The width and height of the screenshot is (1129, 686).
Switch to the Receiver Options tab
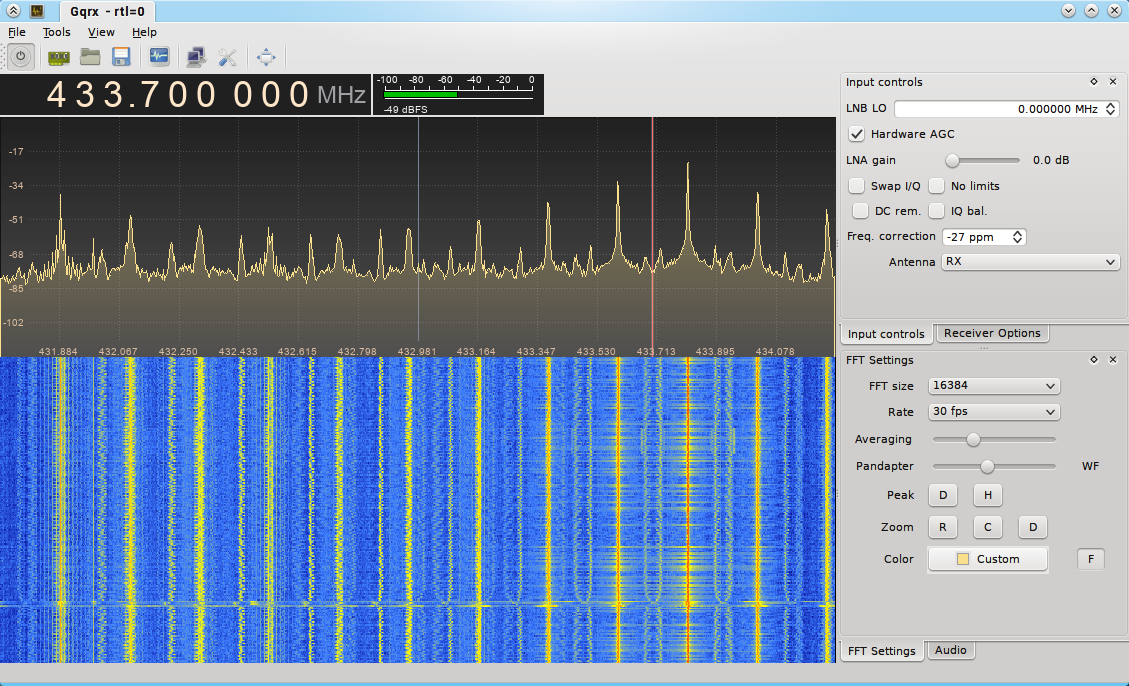992,333
